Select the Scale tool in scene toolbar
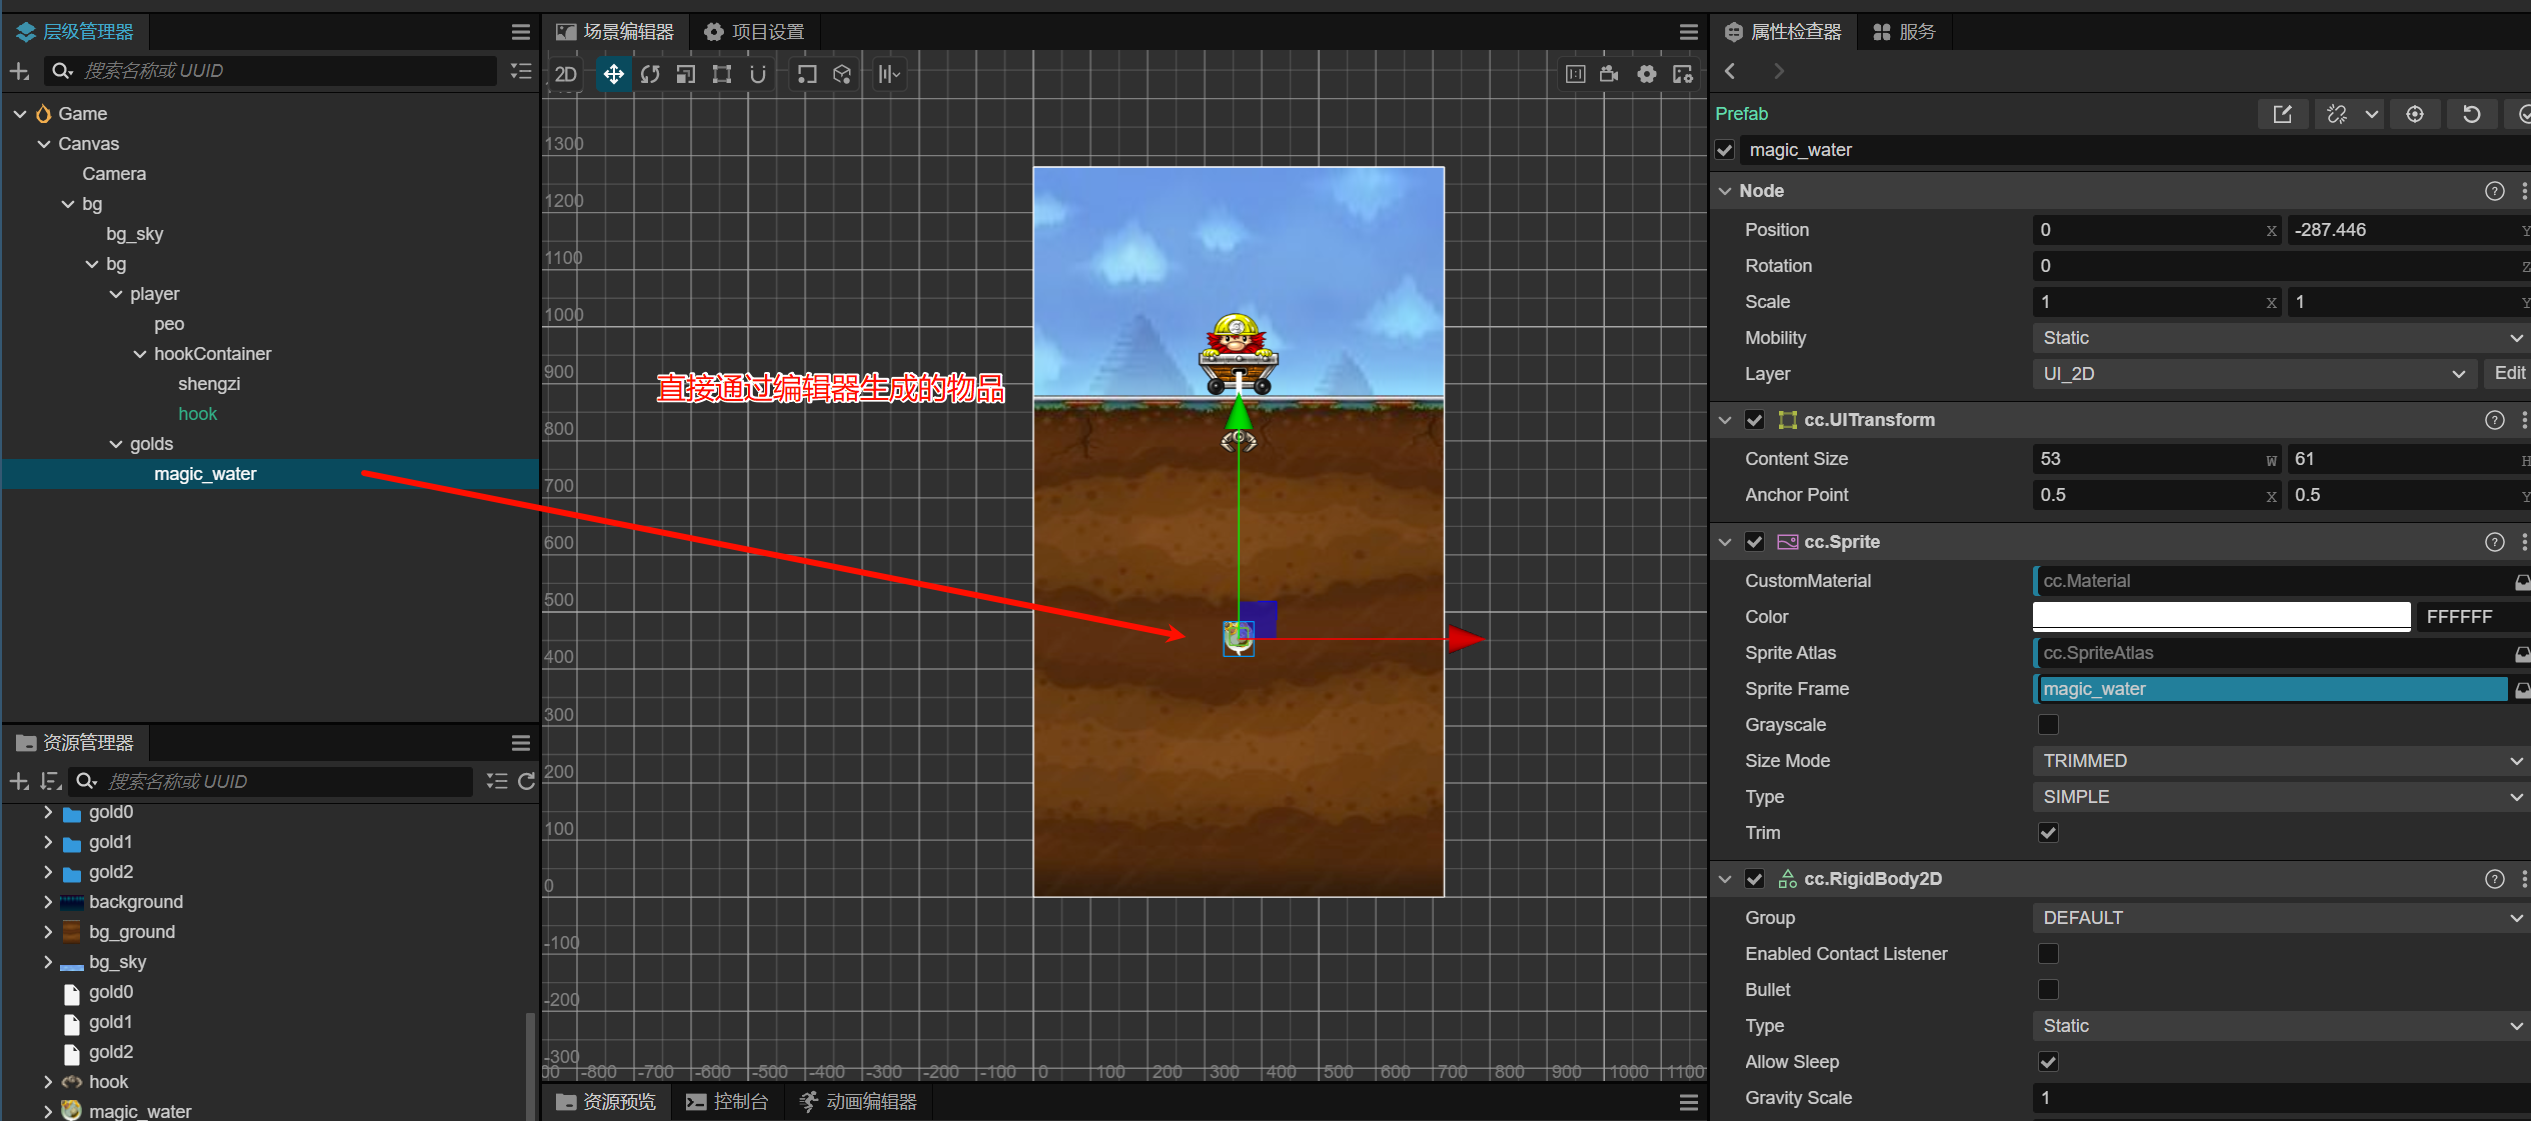Viewport: 2531px width, 1121px height. [686, 74]
